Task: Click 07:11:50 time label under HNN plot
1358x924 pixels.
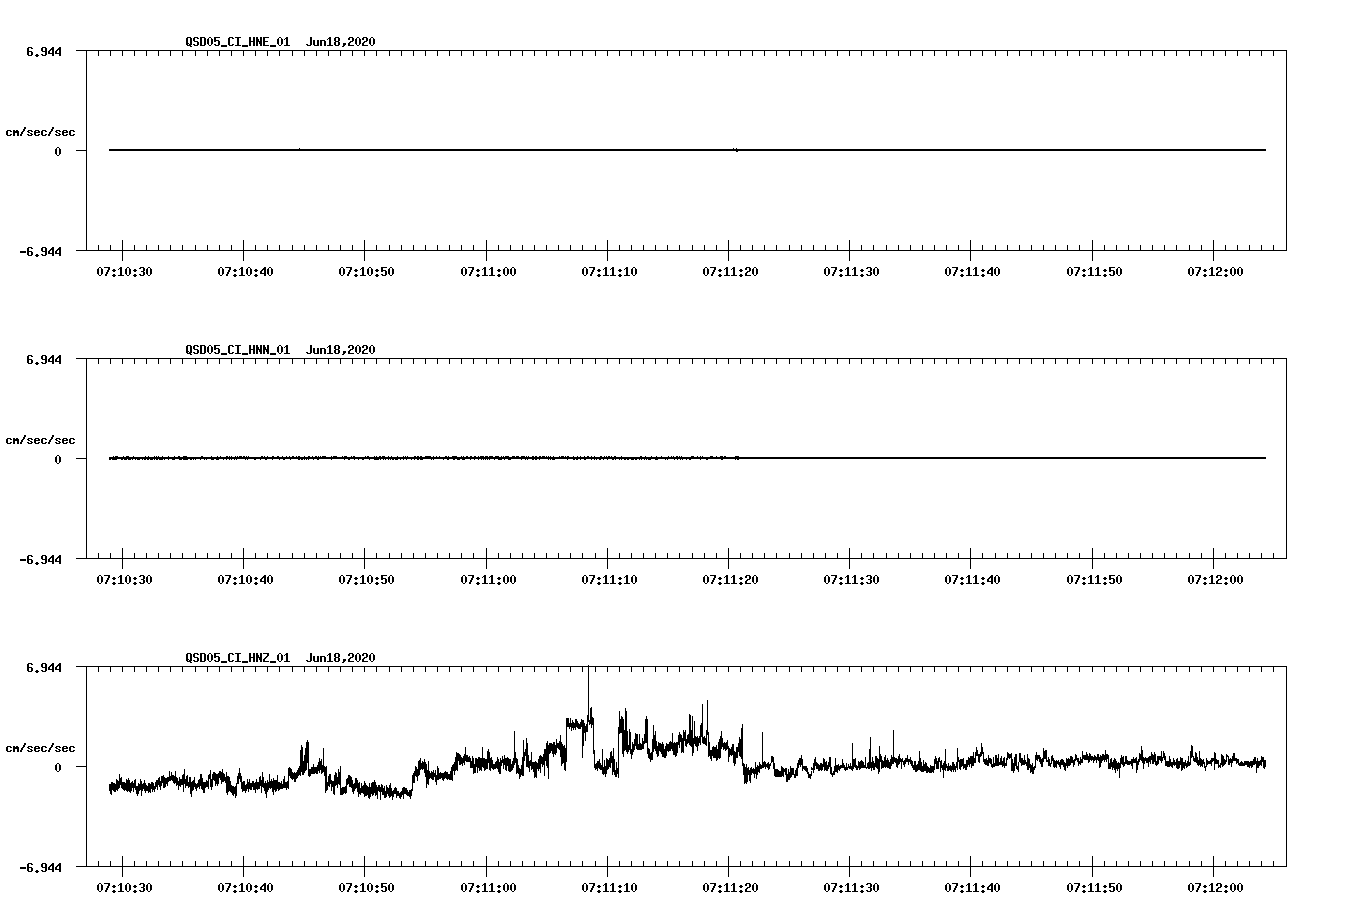Action: click(x=1094, y=580)
